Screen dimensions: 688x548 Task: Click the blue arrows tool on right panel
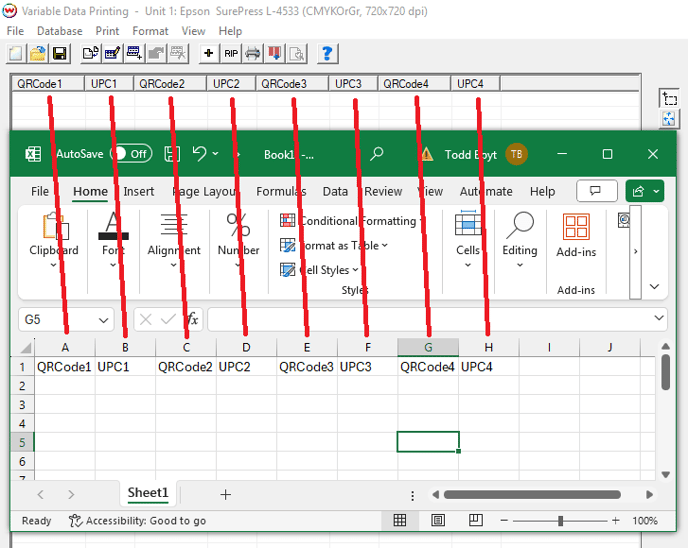click(x=669, y=118)
